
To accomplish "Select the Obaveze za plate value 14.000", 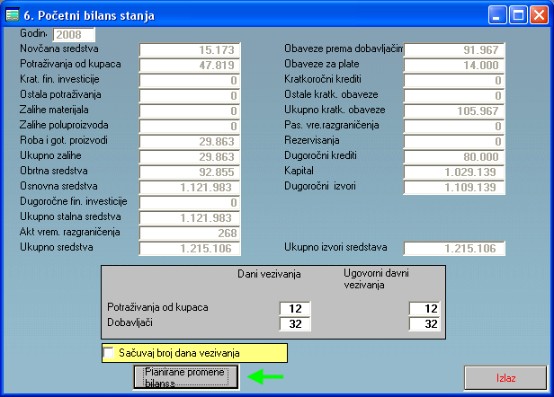I will [454, 65].
